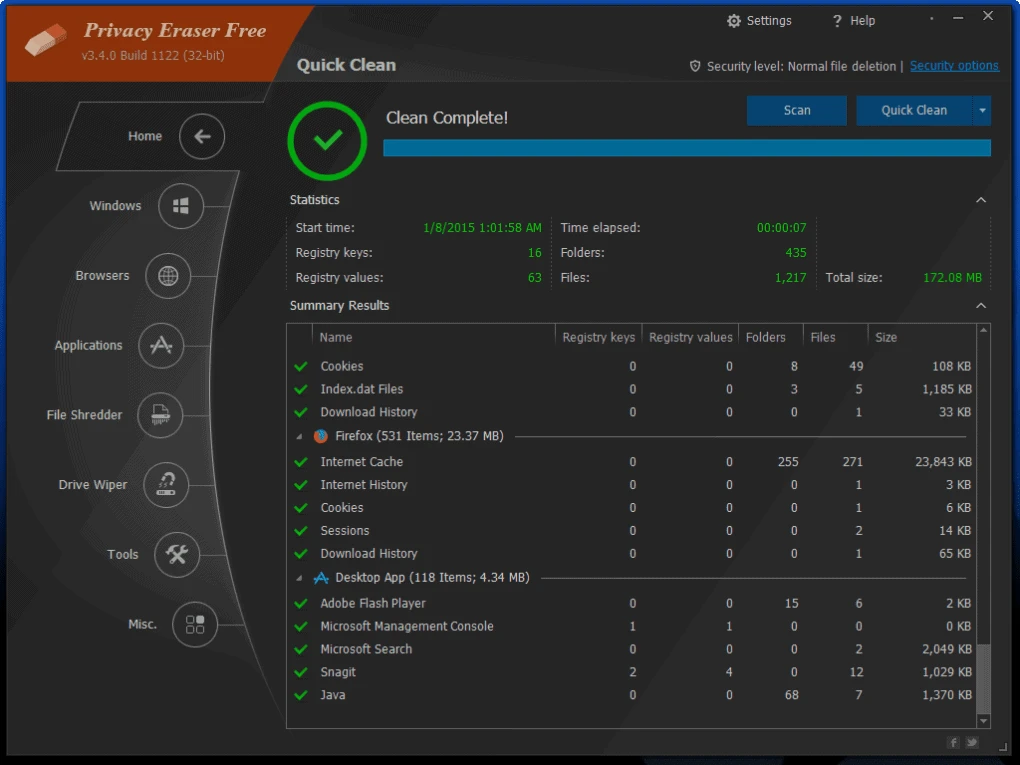Select Tools label in the sidebar
This screenshot has width=1020, height=765.
tap(122, 554)
